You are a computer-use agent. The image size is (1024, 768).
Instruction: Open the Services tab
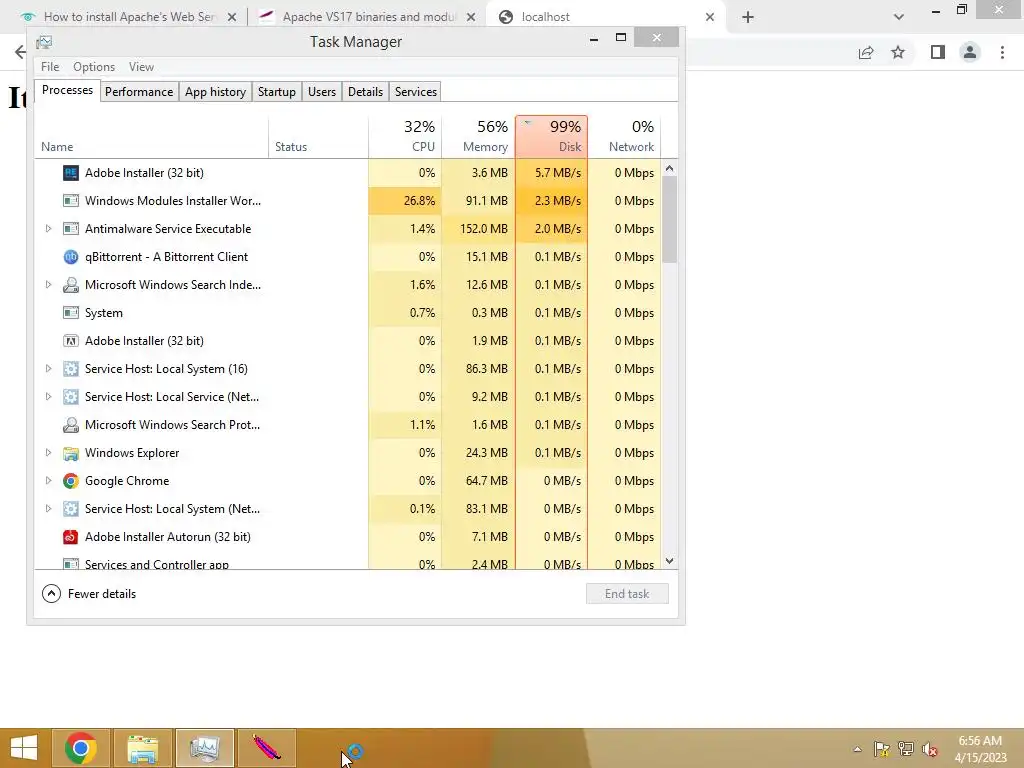coord(416,92)
